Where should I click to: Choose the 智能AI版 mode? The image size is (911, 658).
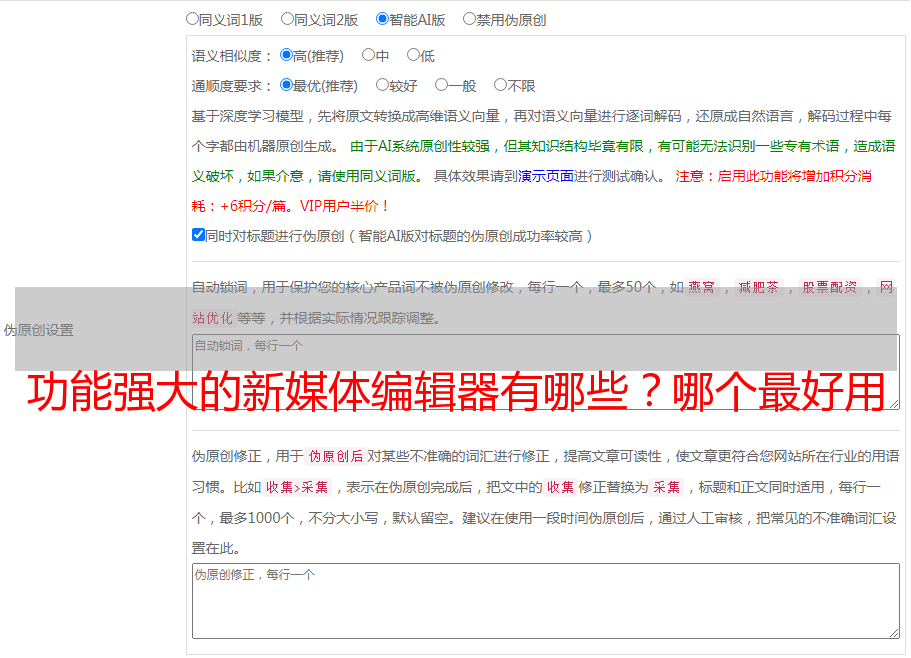(382, 19)
